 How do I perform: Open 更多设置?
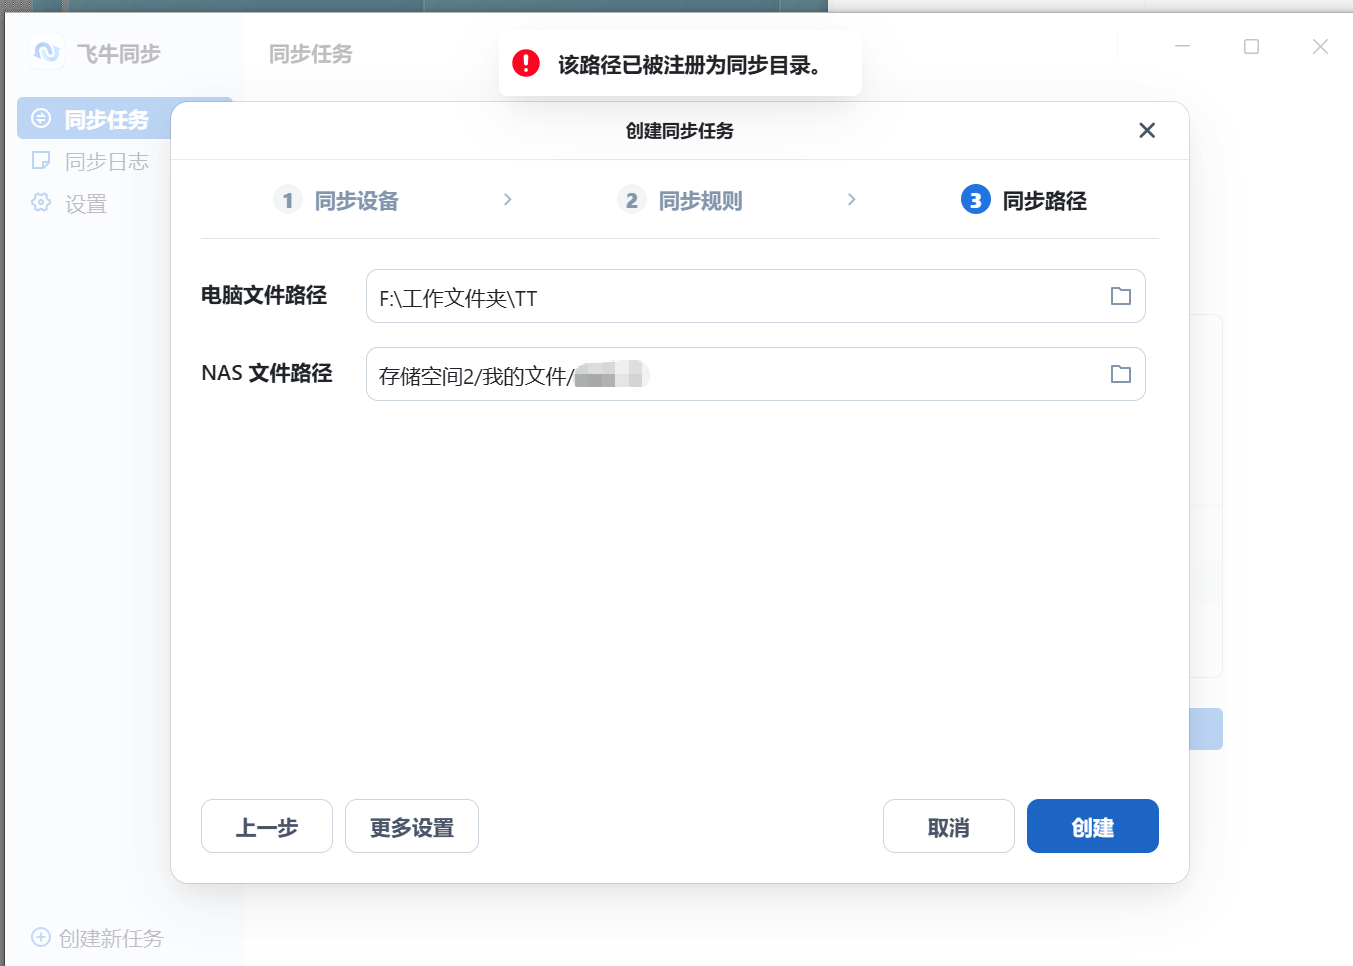[x=412, y=826]
